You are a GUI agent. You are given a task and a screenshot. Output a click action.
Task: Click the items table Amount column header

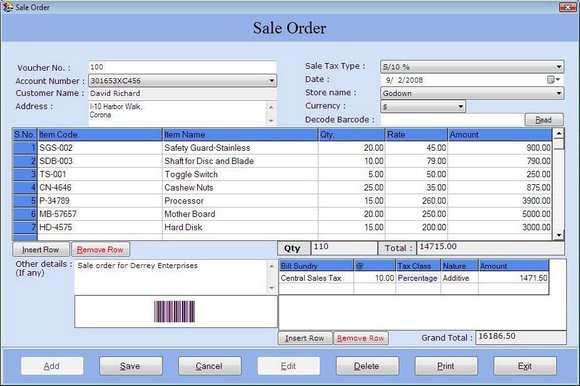click(x=500, y=135)
